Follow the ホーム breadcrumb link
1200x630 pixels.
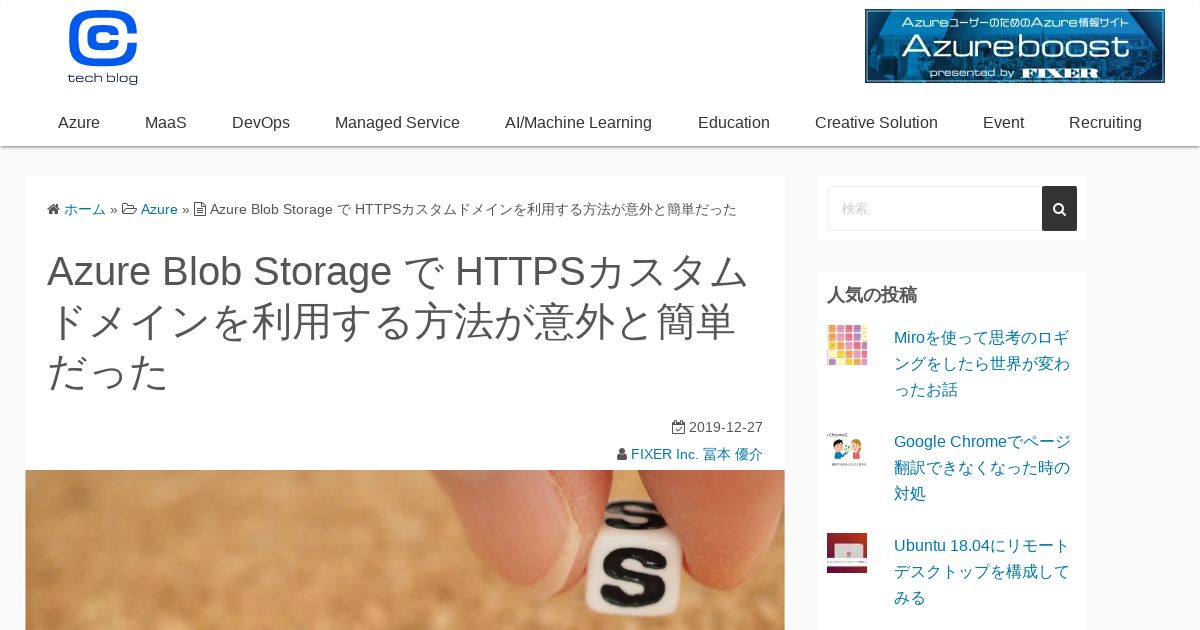(85, 209)
